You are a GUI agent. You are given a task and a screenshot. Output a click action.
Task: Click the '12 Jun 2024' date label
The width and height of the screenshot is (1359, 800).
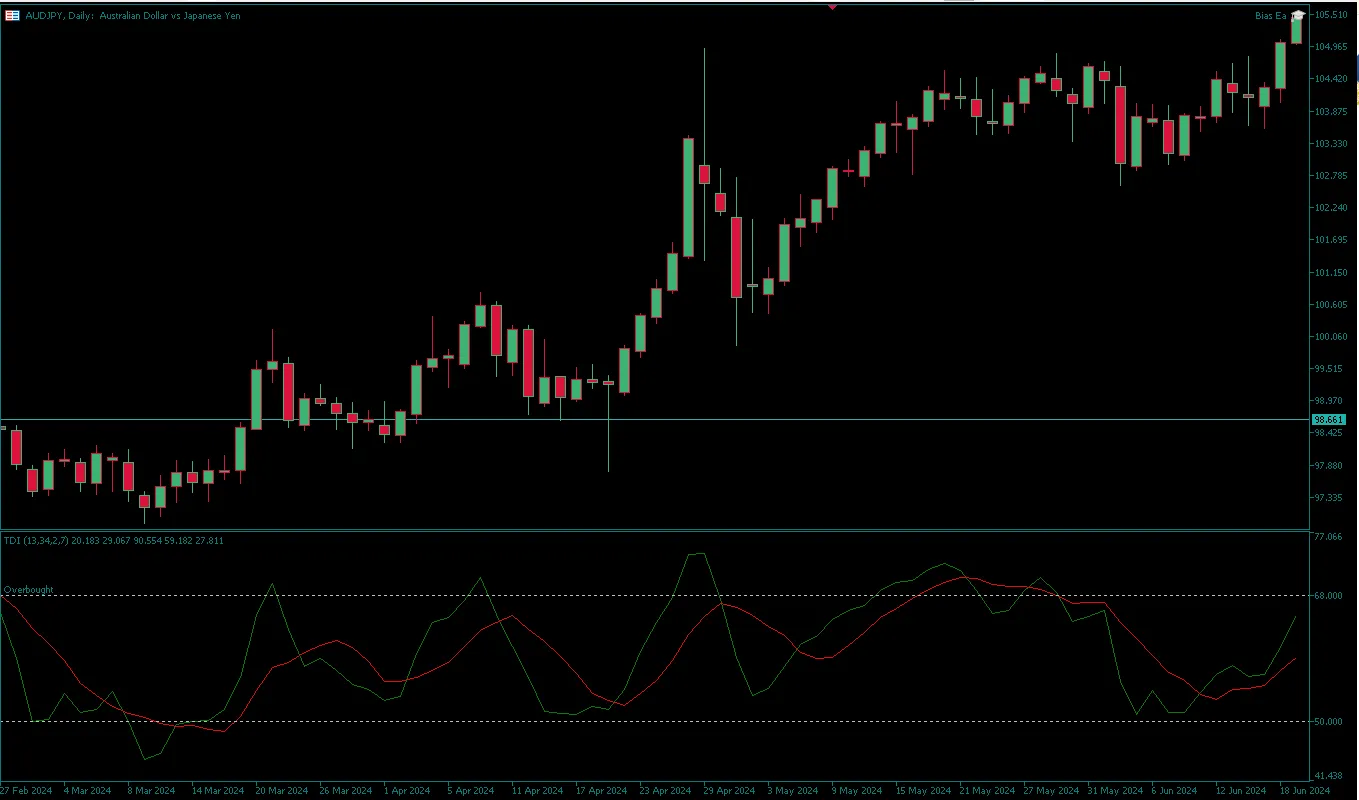coord(1240,791)
